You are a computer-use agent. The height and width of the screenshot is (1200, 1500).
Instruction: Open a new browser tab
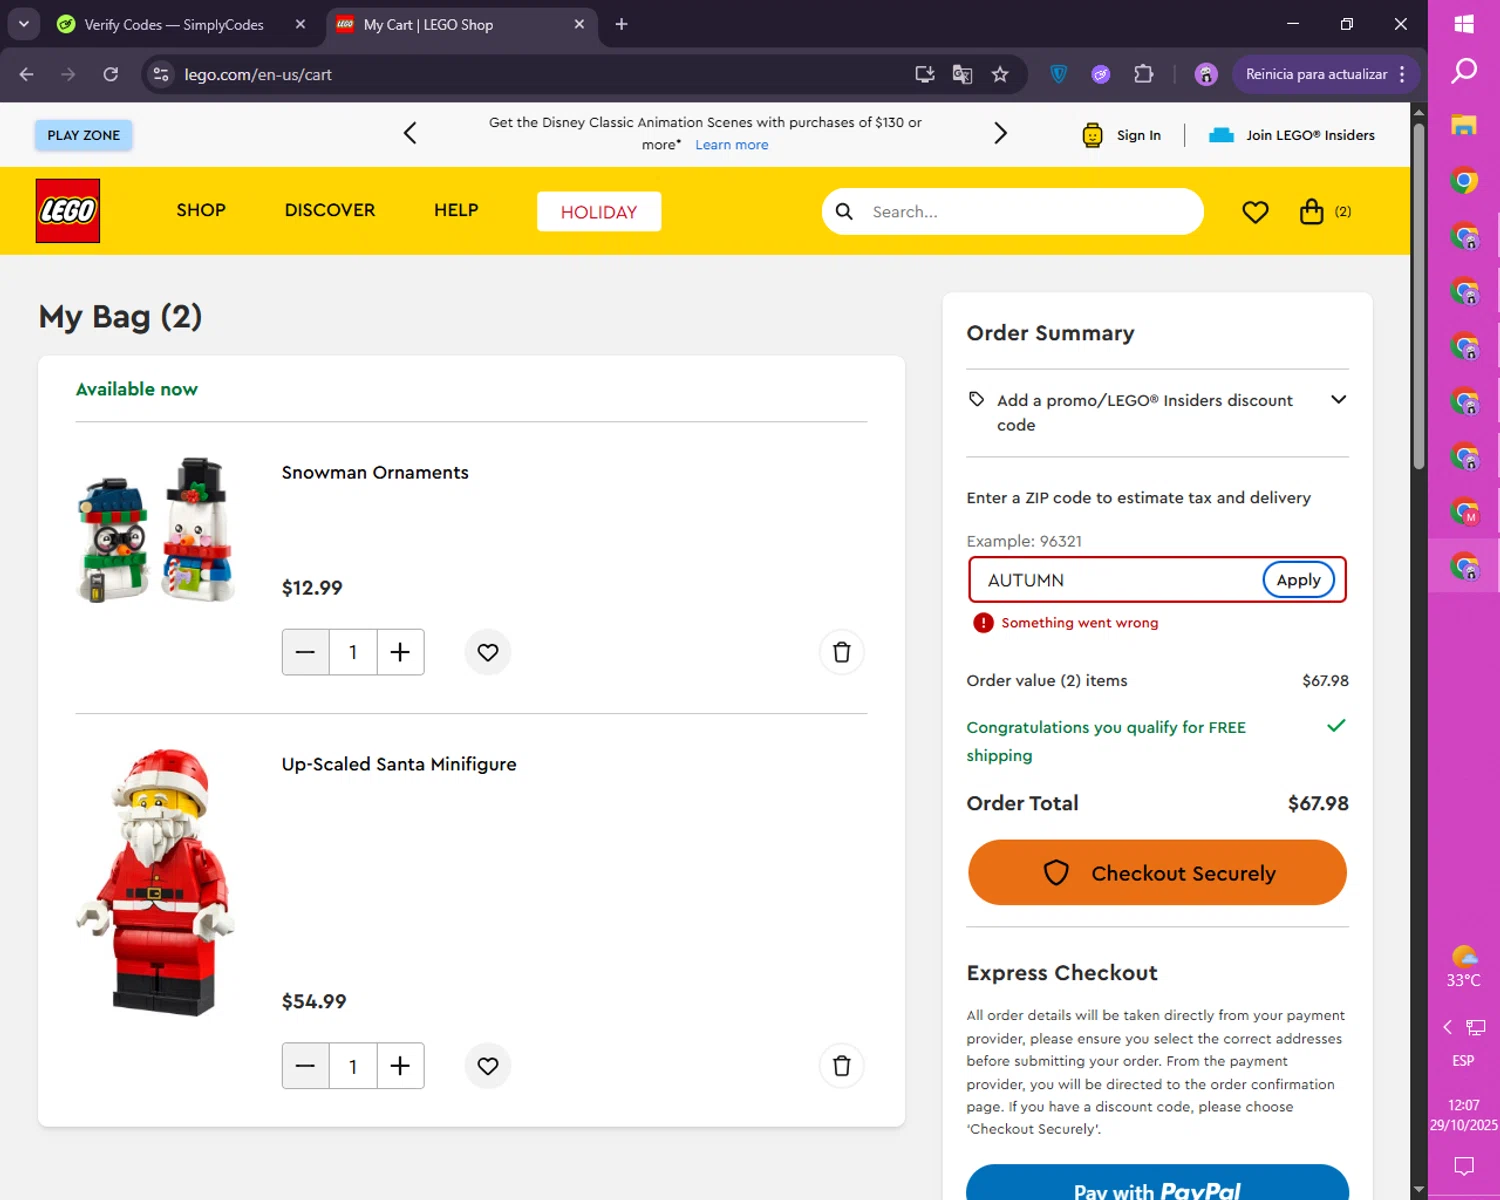[x=621, y=24]
